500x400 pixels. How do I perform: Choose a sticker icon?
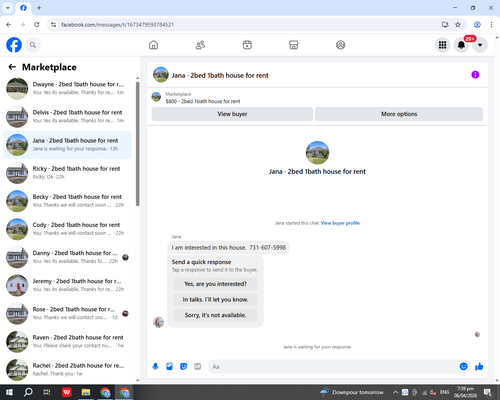(x=183, y=367)
